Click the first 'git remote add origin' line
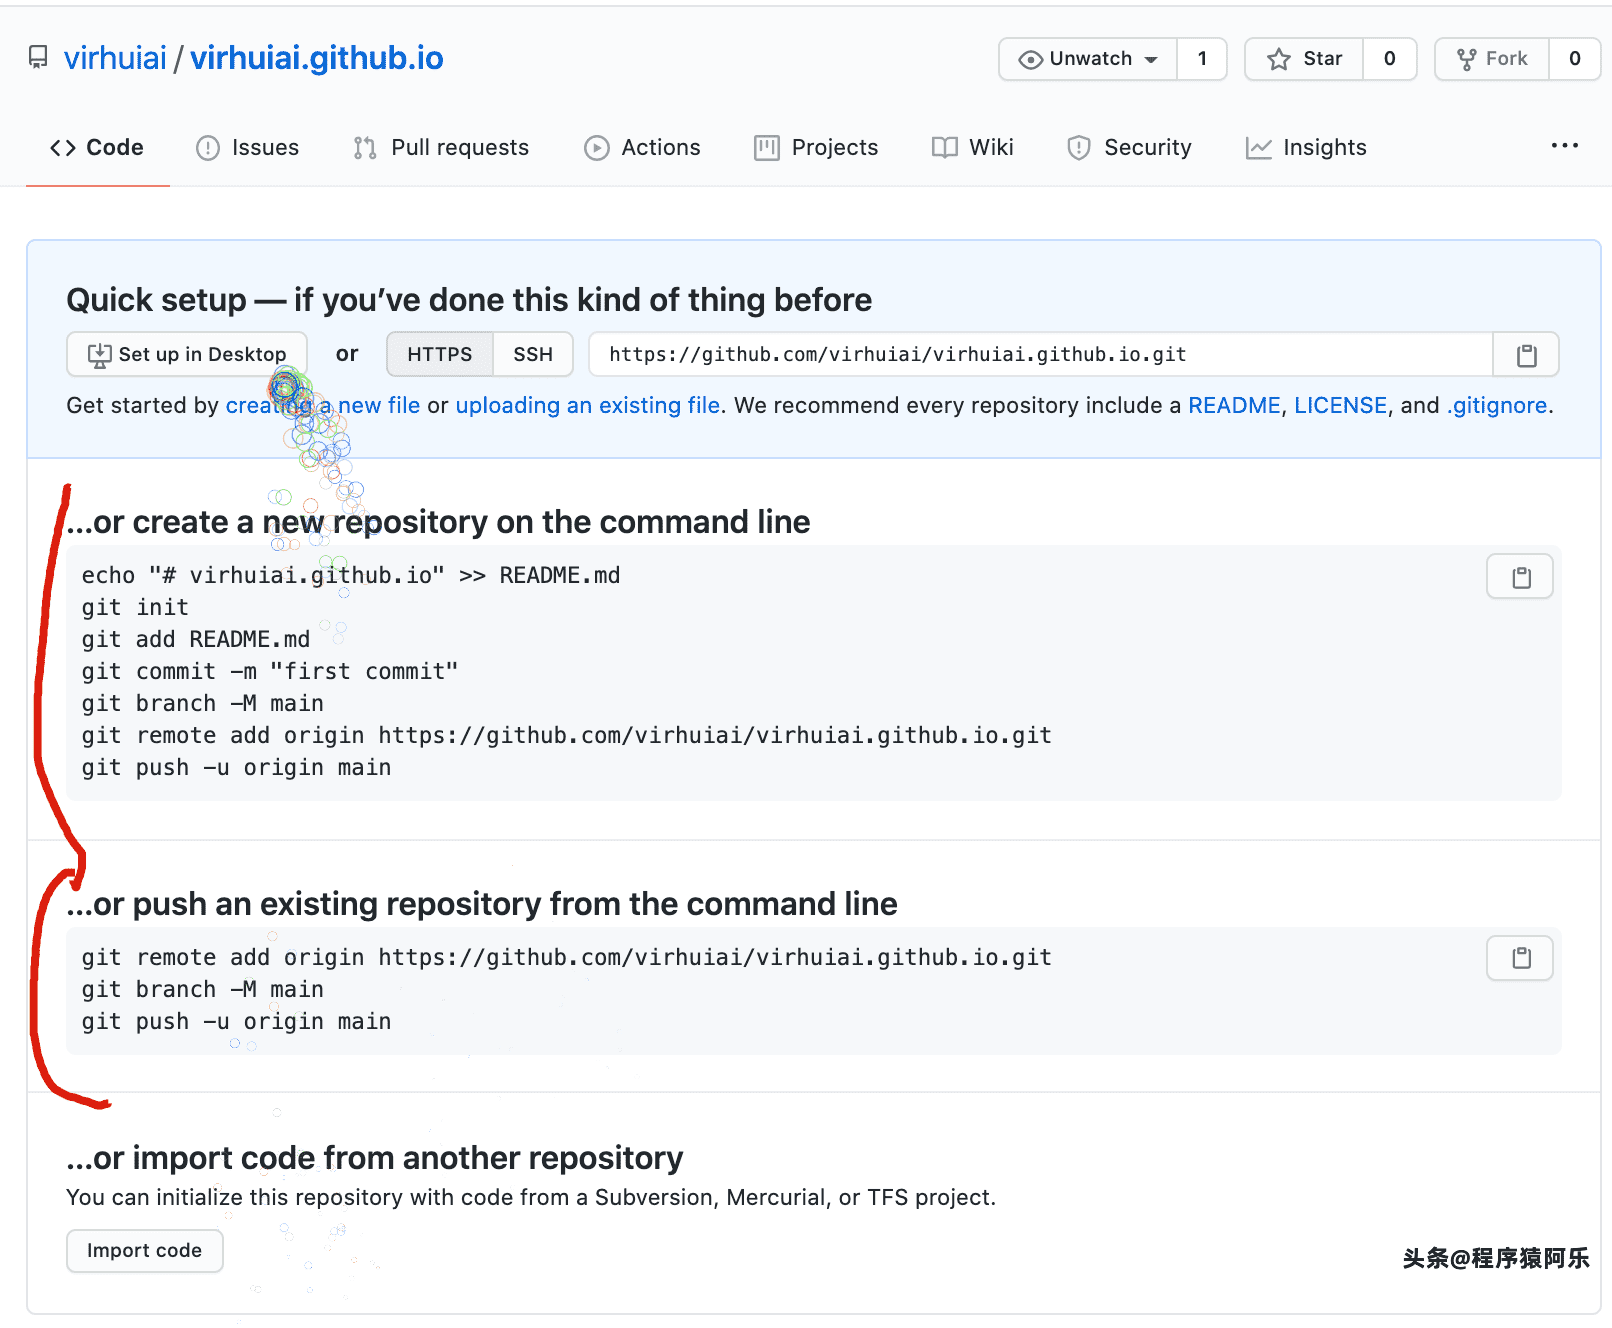Screen dimensions: 1612x1328 pyautogui.click(x=567, y=735)
